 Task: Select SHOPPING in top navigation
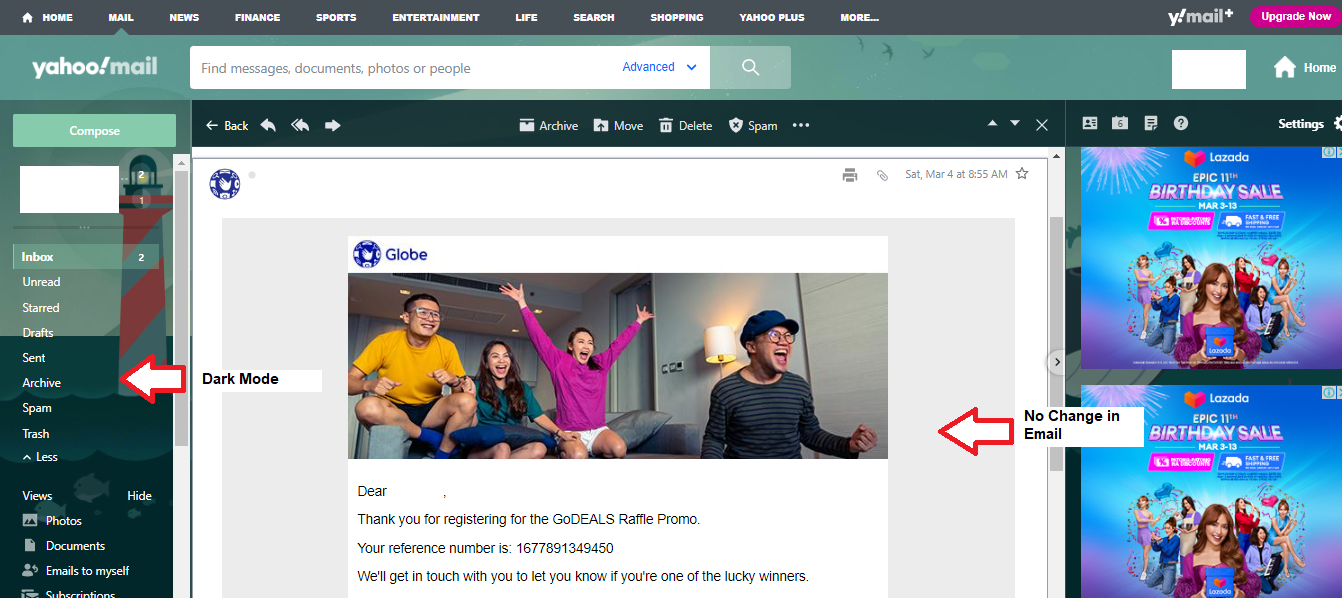[677, 17]
